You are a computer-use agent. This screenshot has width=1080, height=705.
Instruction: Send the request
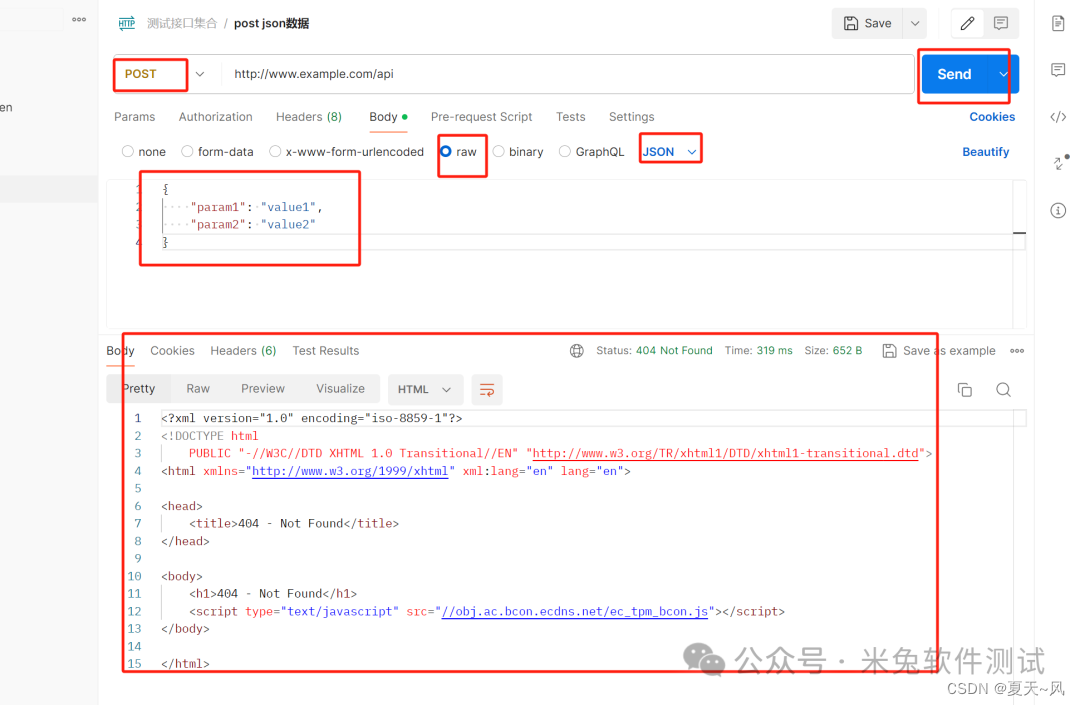point(954,74)
